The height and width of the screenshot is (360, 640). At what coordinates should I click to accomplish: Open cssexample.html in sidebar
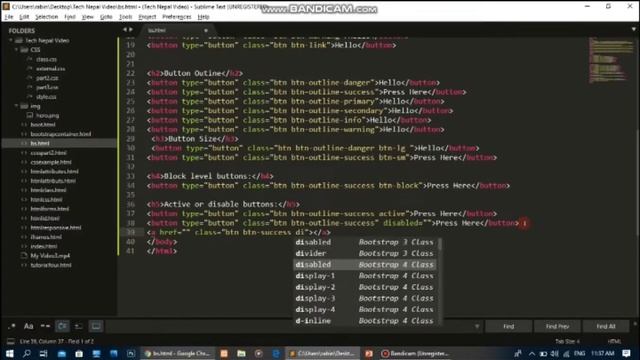[x=51, y=162]
